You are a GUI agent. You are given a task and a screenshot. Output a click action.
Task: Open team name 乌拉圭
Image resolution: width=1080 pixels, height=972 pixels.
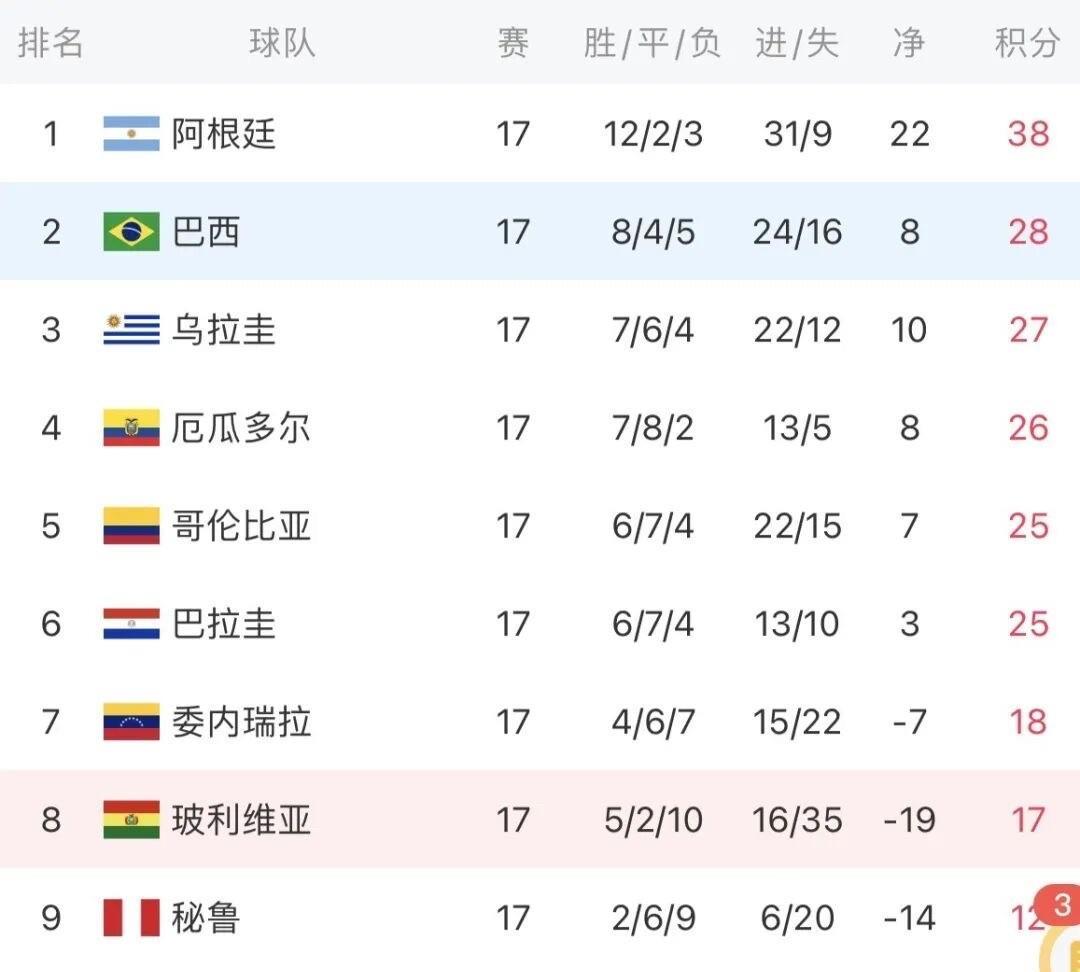point(224,330)
